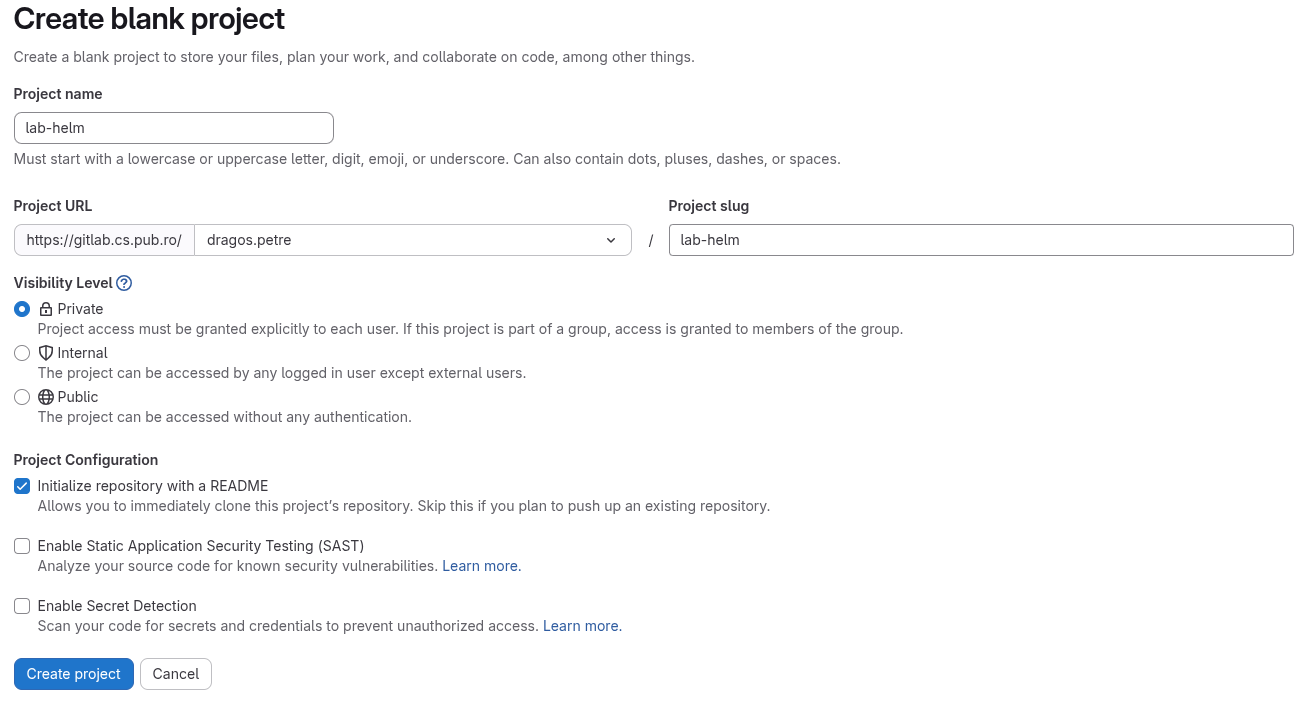Click the Internal label text
The width and height of the screenshot is (1309, 709).
coord(80,353)
